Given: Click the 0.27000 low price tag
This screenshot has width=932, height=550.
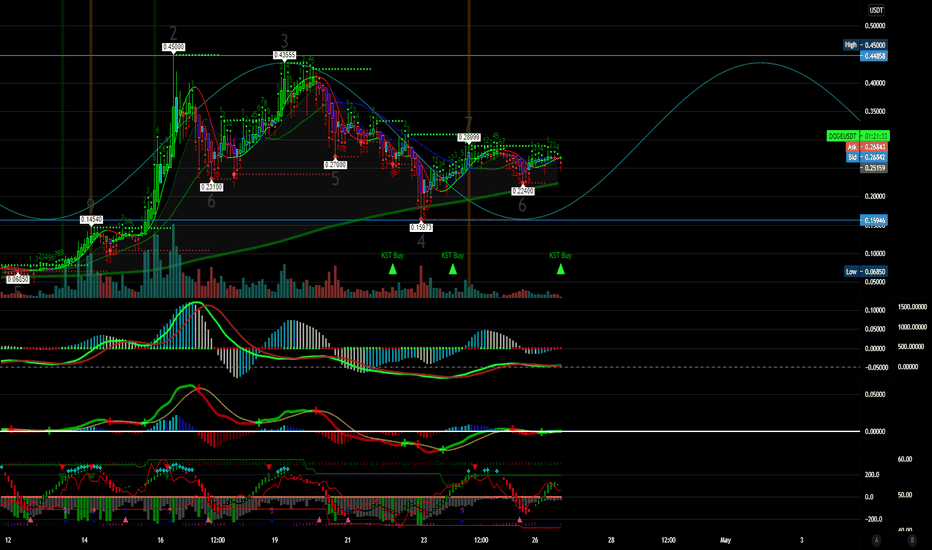Looking at the screenshot, I should [335, 165].
